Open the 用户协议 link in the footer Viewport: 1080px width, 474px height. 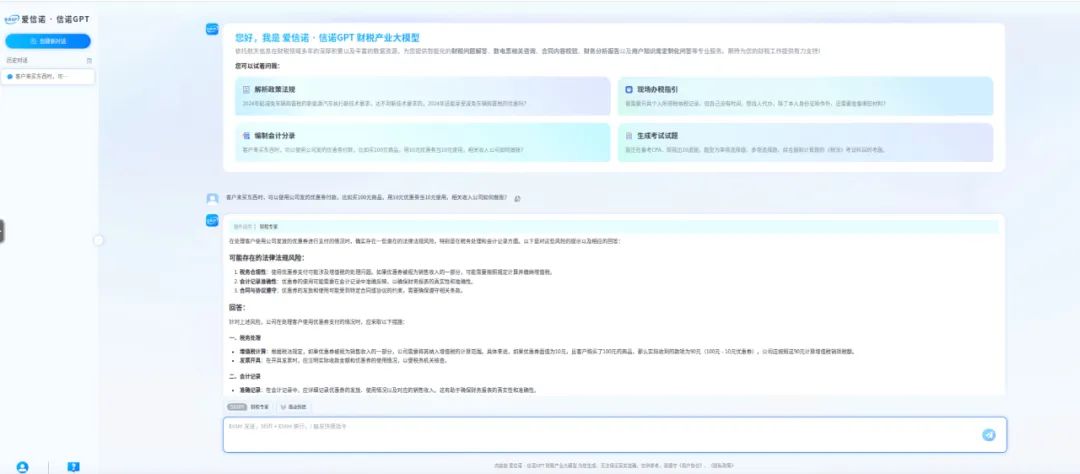pyautogui.click(x=692, y=466)
